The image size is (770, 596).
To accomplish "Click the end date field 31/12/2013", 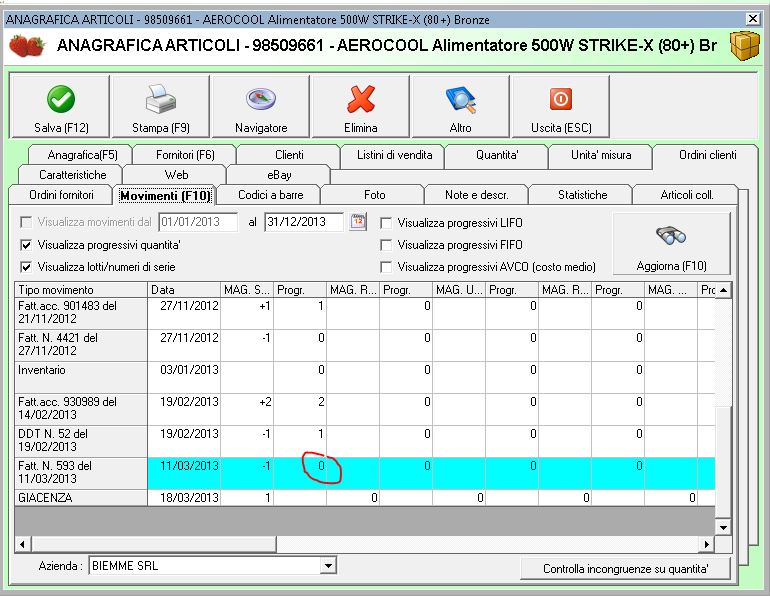I will click(x=303, y=222).
